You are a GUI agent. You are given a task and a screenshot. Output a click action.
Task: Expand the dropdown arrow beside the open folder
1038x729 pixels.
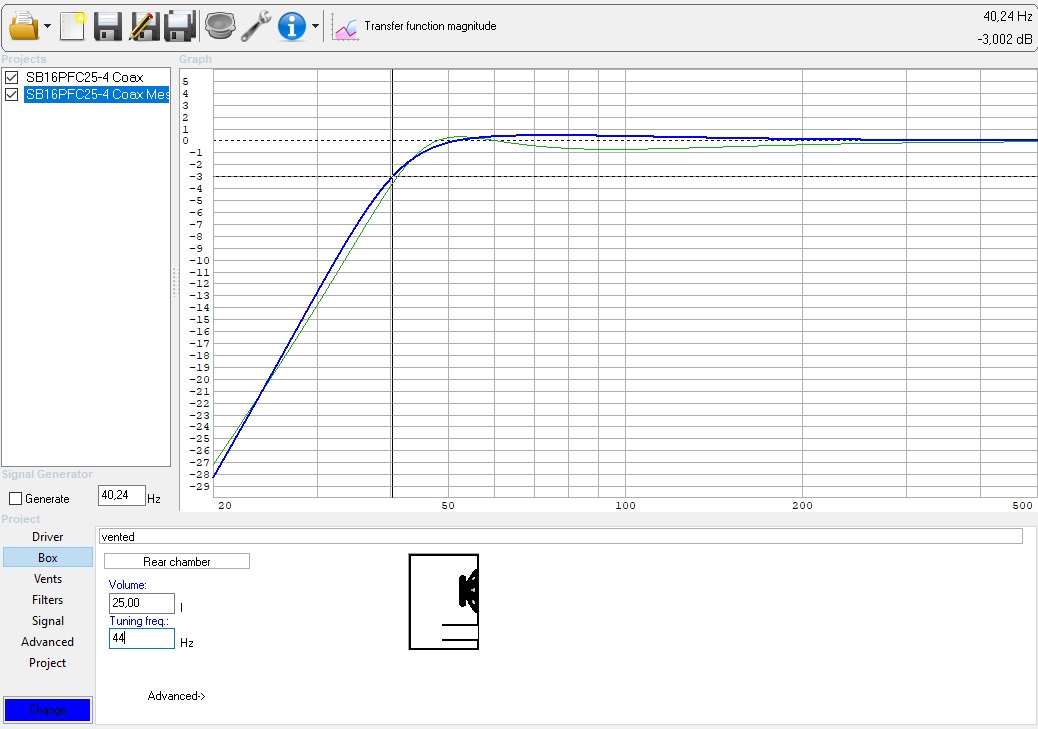click(48, 27)
